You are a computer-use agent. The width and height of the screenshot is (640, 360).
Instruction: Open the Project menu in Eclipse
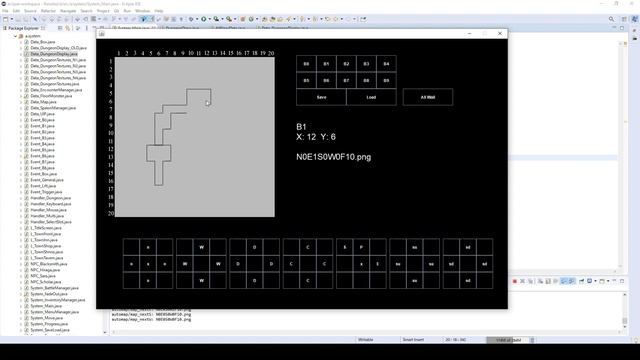(x=103, y=11)
